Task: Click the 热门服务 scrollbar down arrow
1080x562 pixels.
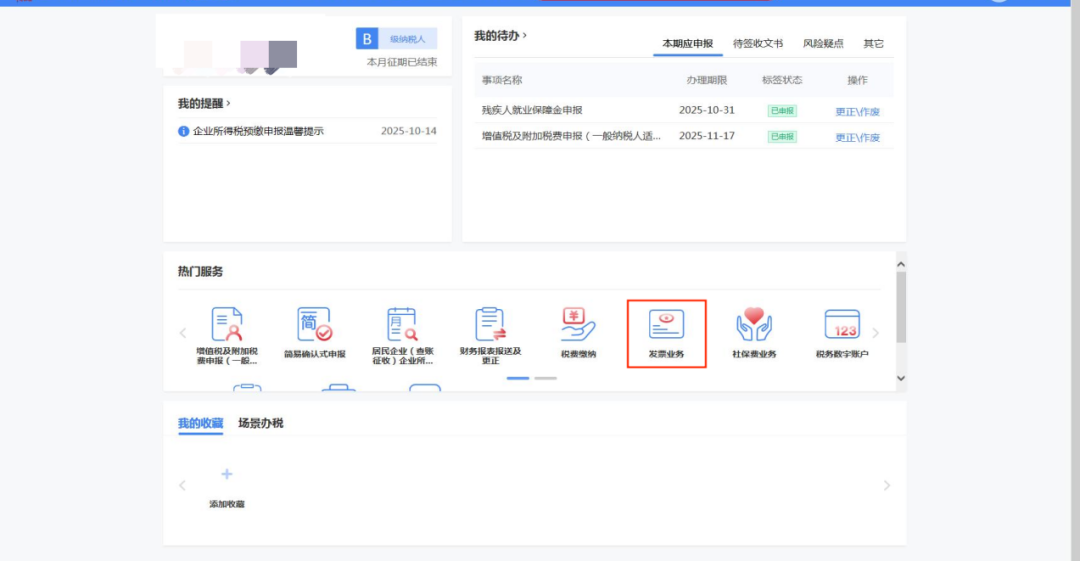Action: click(x=901, y=378)
